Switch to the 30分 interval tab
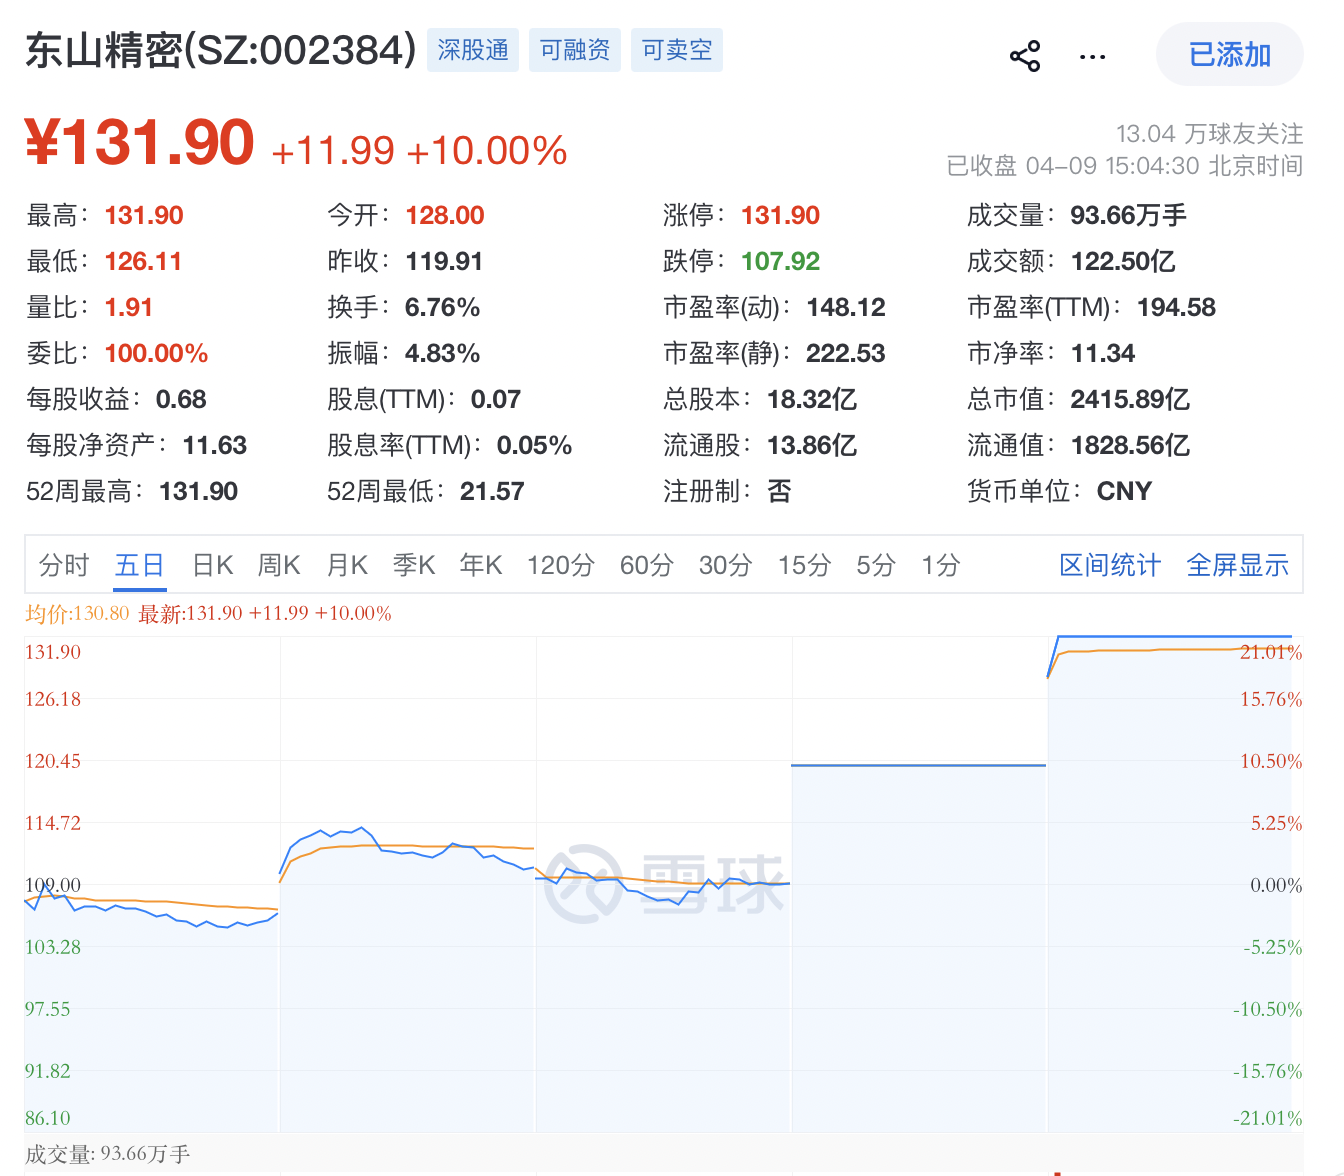Viewport: 1344px width, 1176px height. click(x=726, y=565)
